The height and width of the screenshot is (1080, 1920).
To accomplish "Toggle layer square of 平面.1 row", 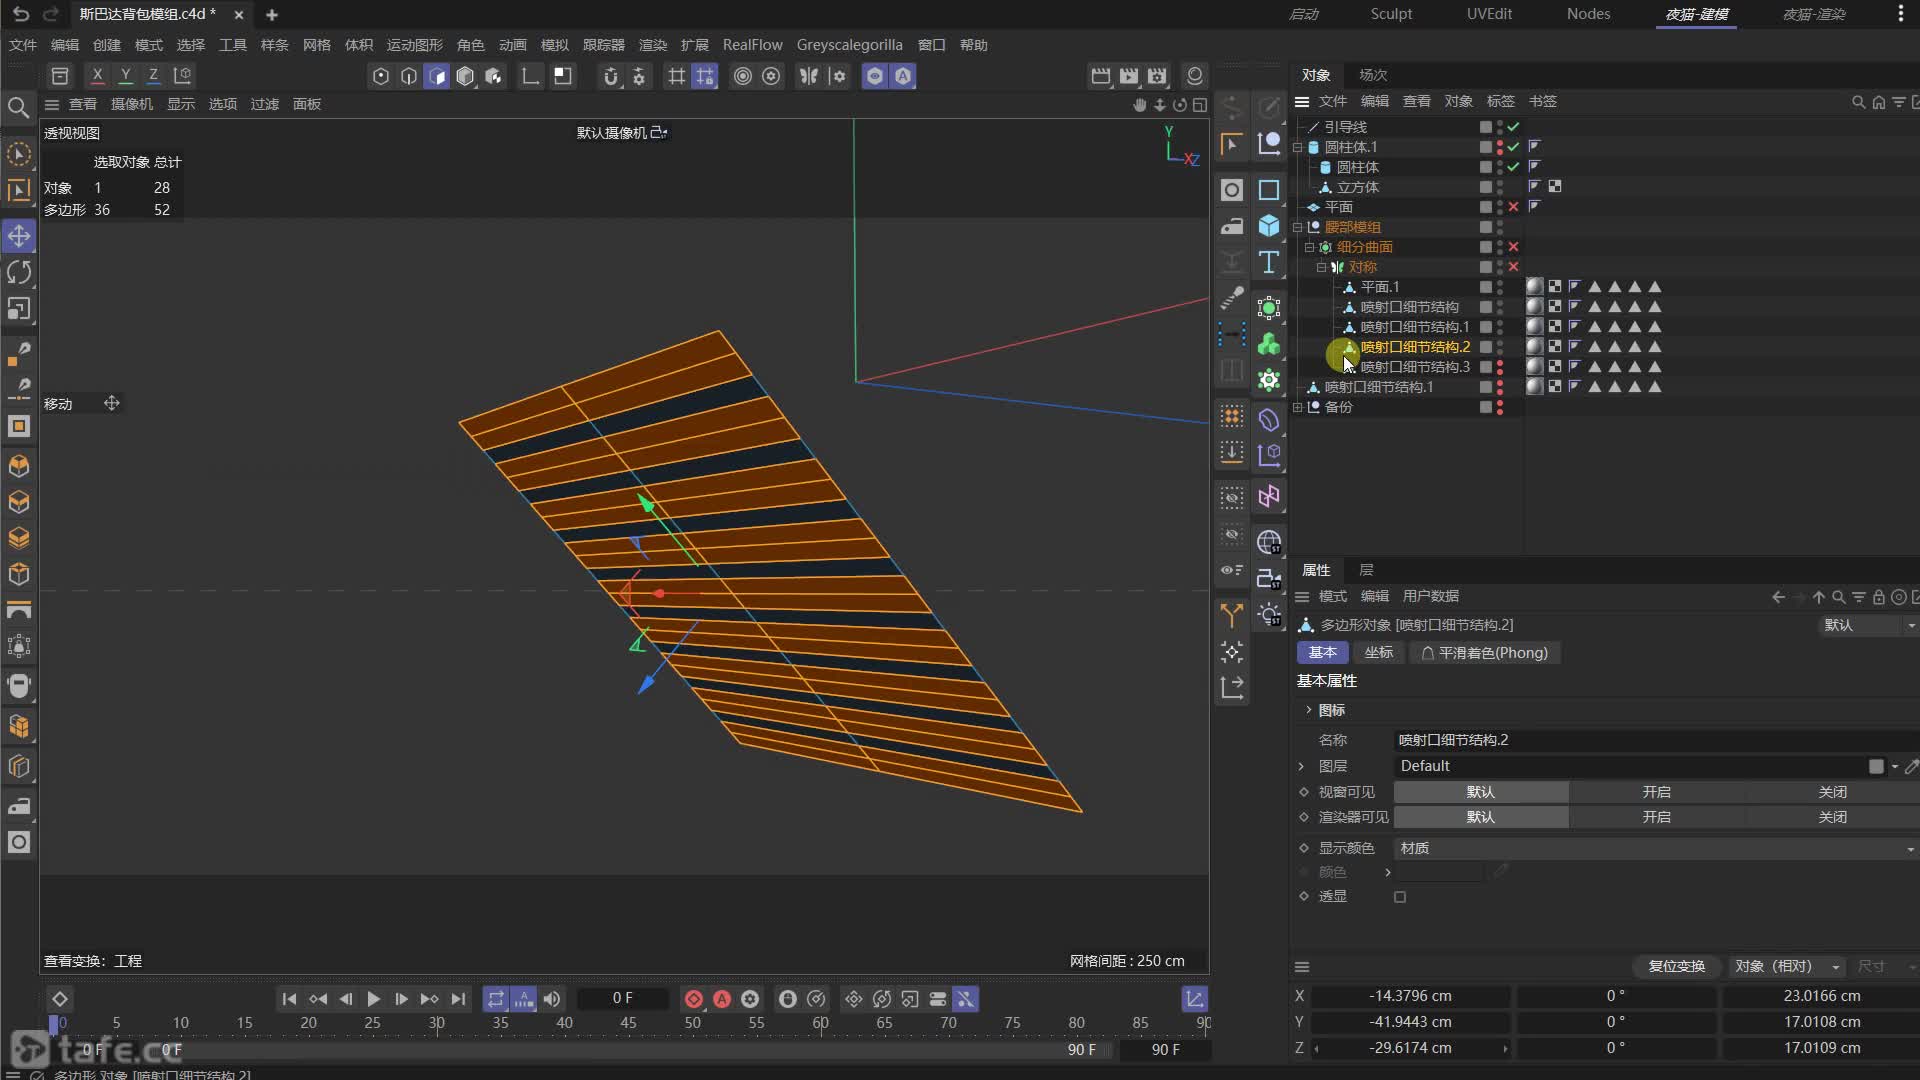I will coord(1486,287).
